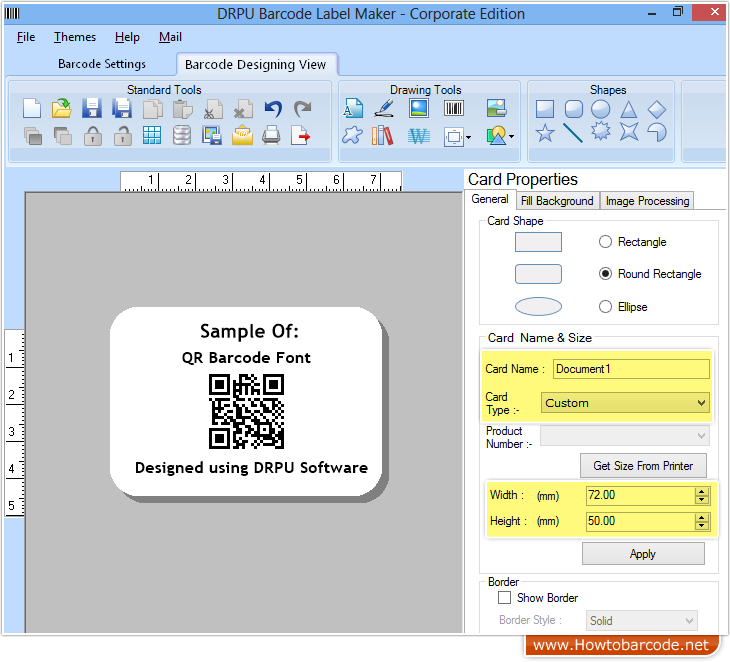730x662 pixels.
Task: Expand the shapes image tool dropdown arrow
Action: click(512, 136)
